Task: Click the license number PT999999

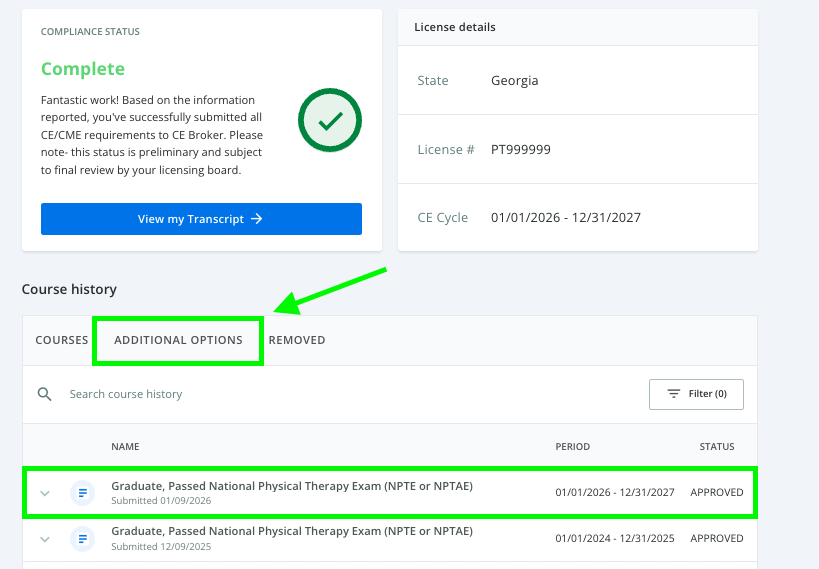Action: click(x=521, y=150)
